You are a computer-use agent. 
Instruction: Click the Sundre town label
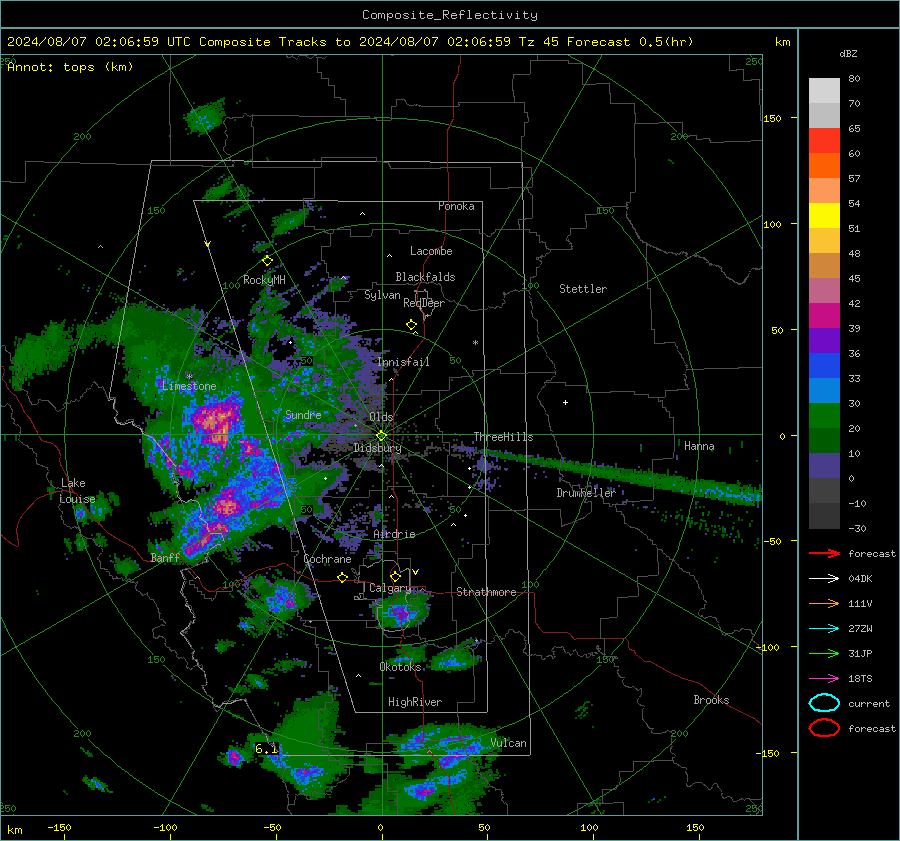coord(303,414)
